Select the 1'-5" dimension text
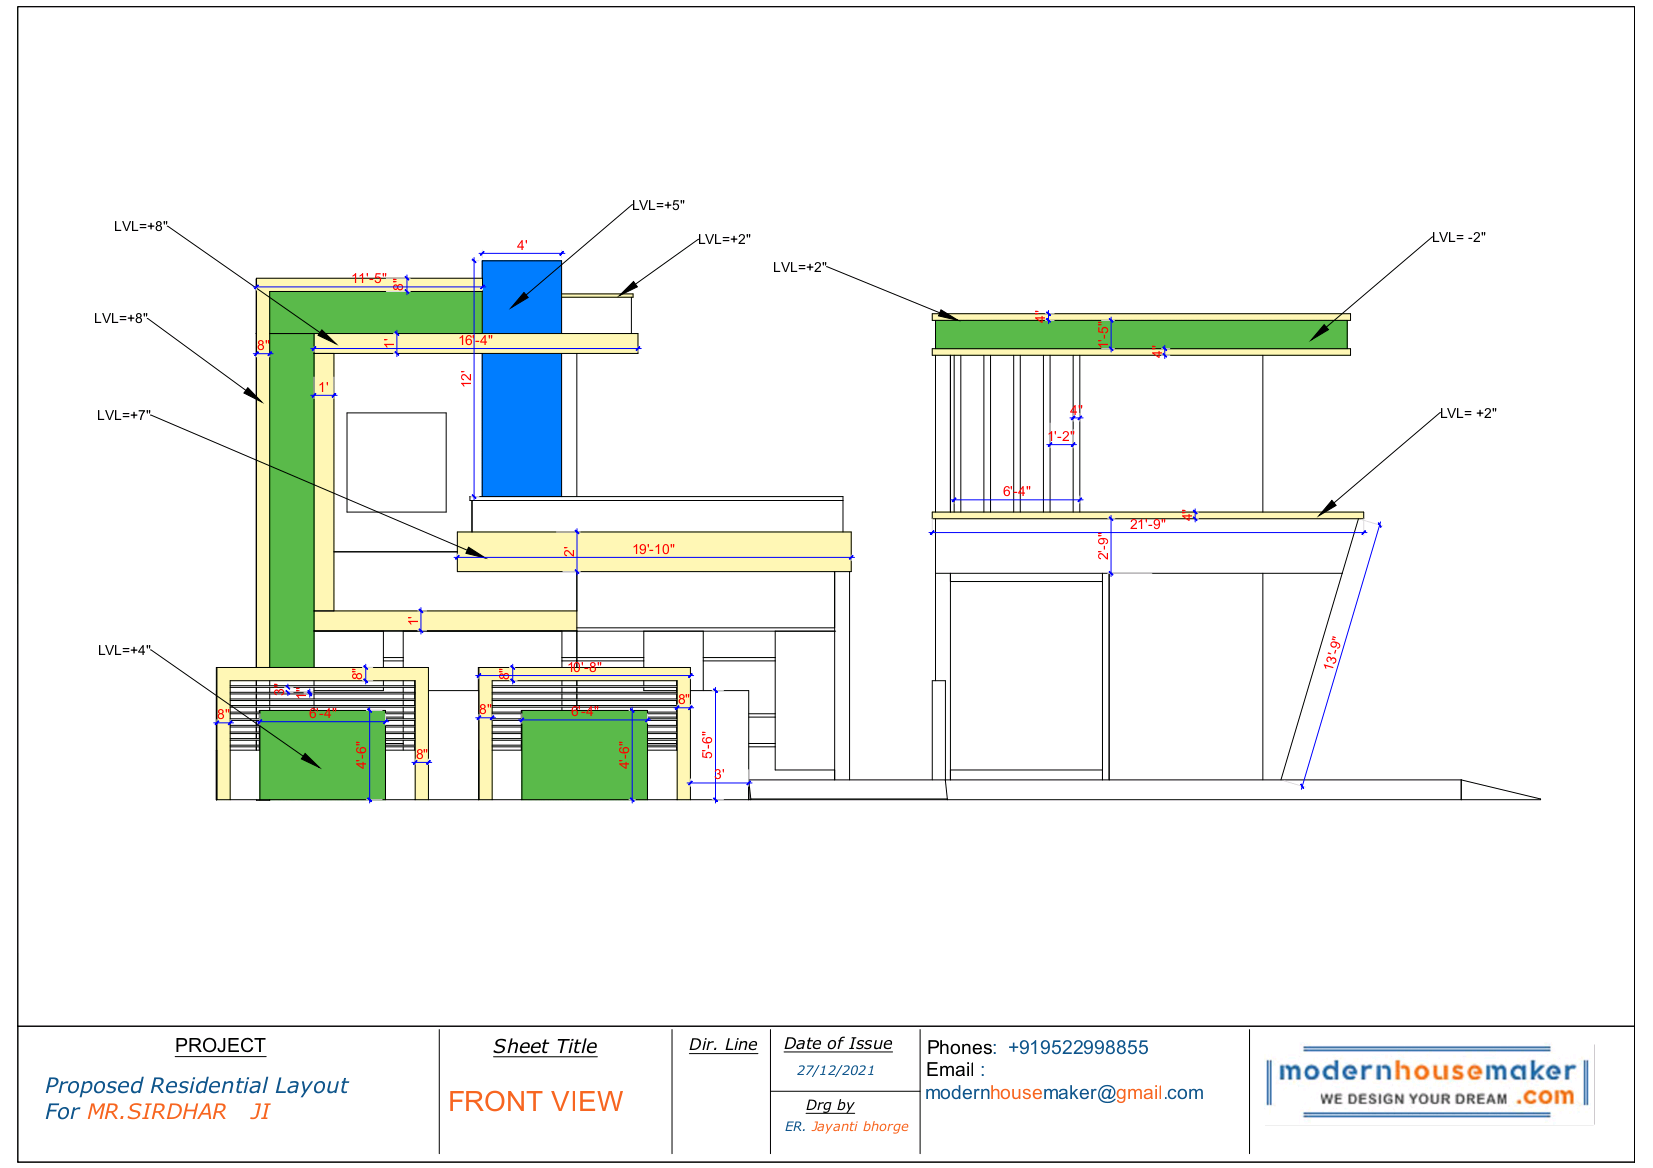Viewport: 1653px width, 1168px height. coord(1104,334)
